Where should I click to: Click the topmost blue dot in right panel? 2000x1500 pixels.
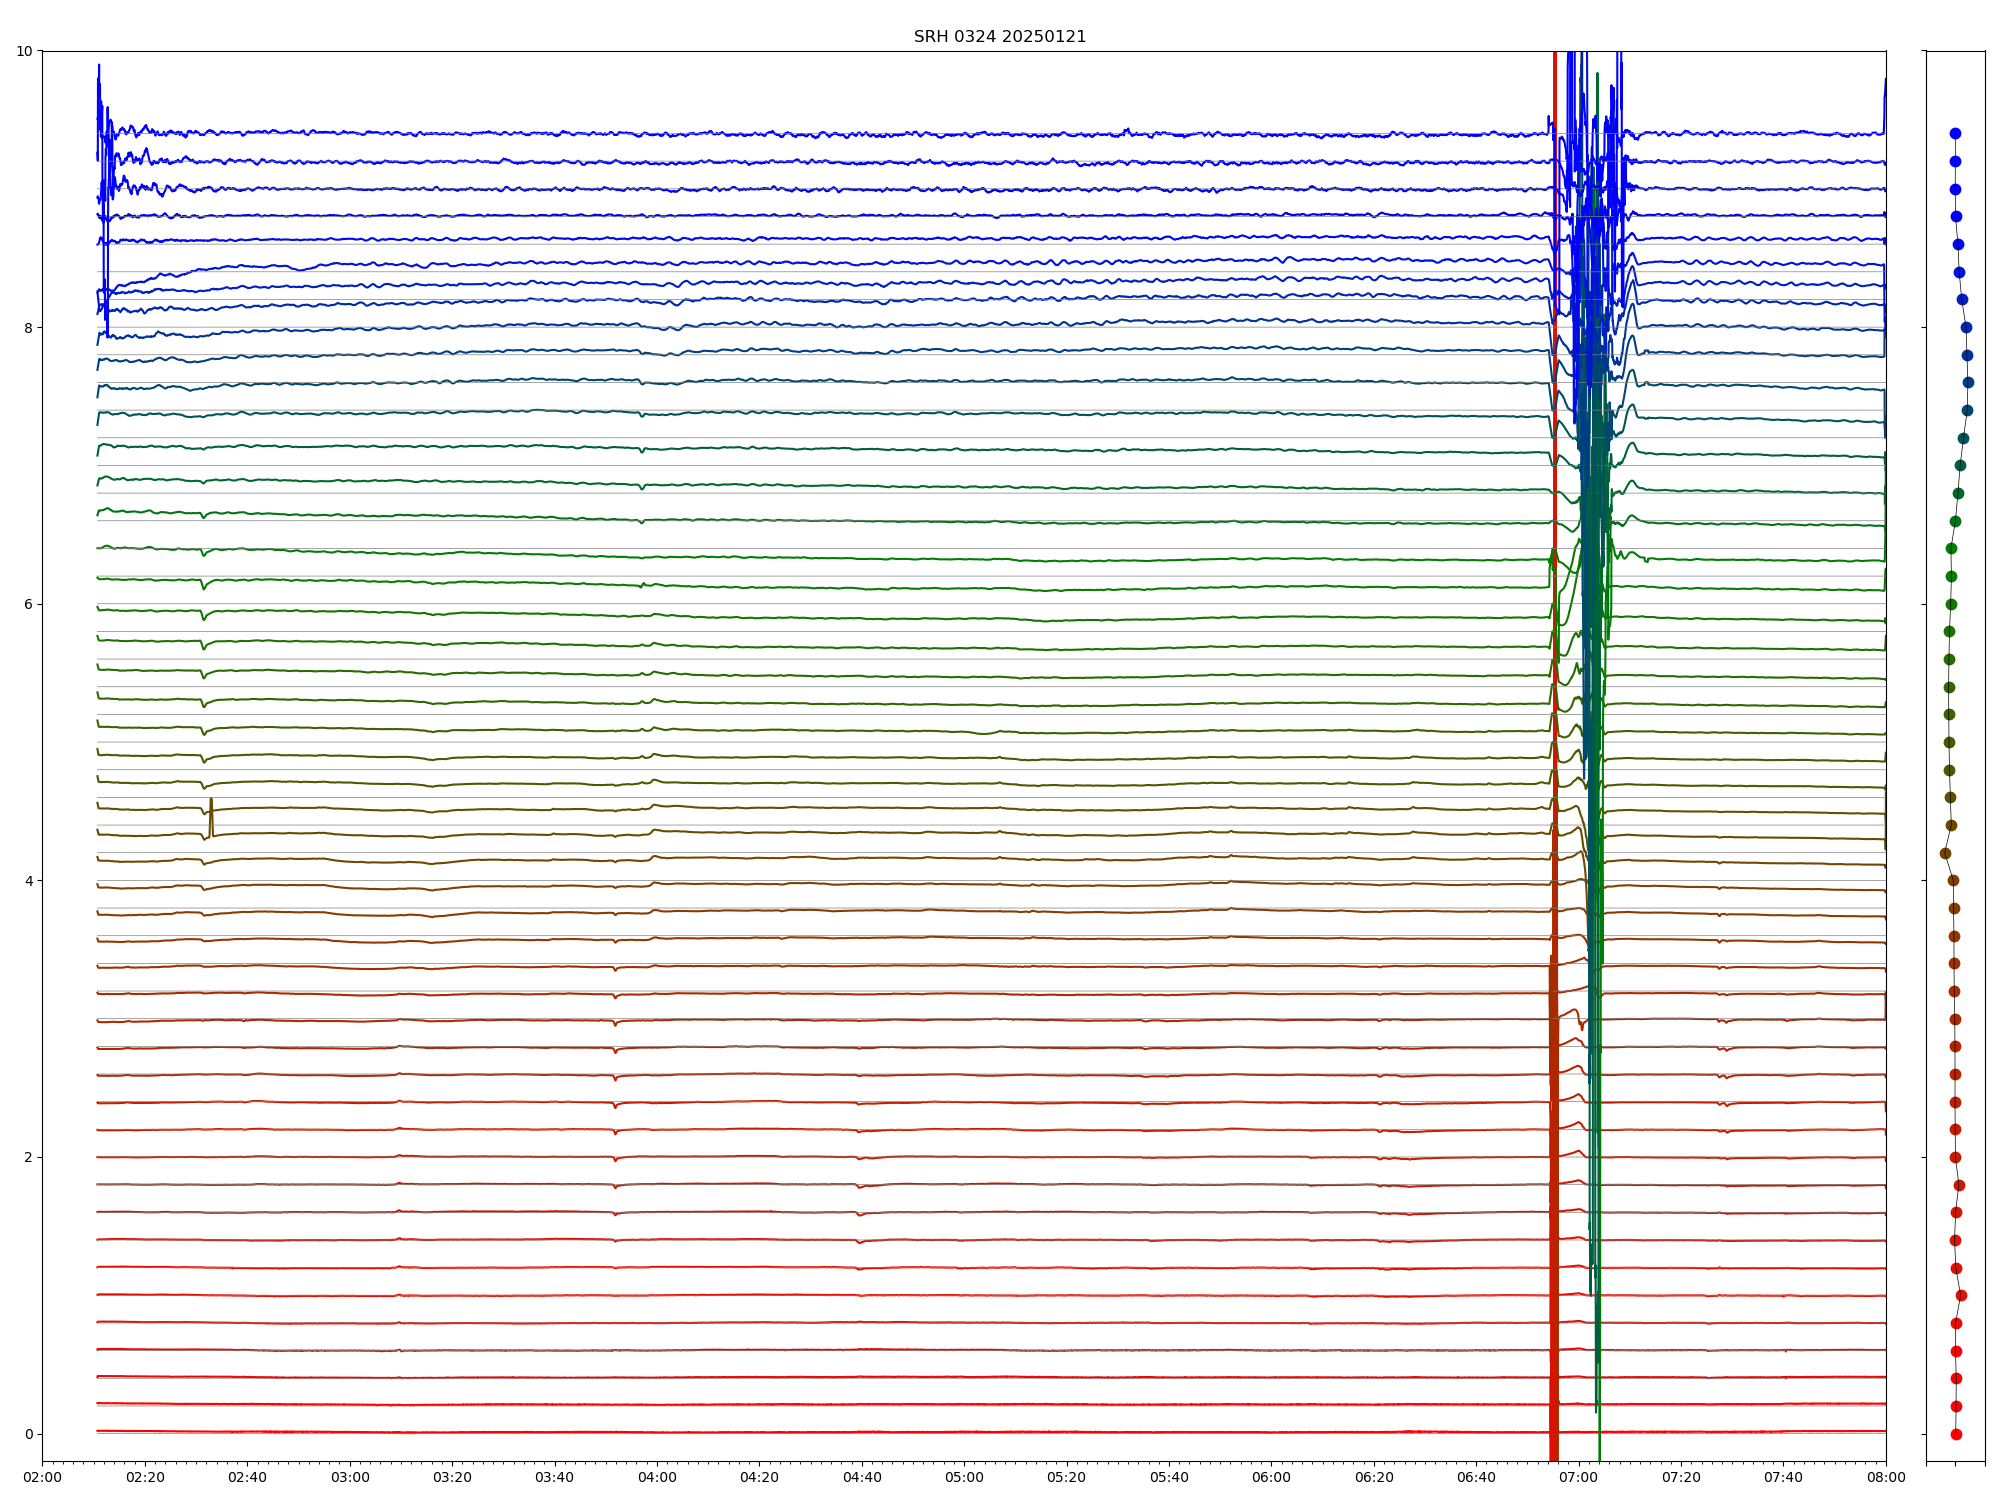(1955, 133)
